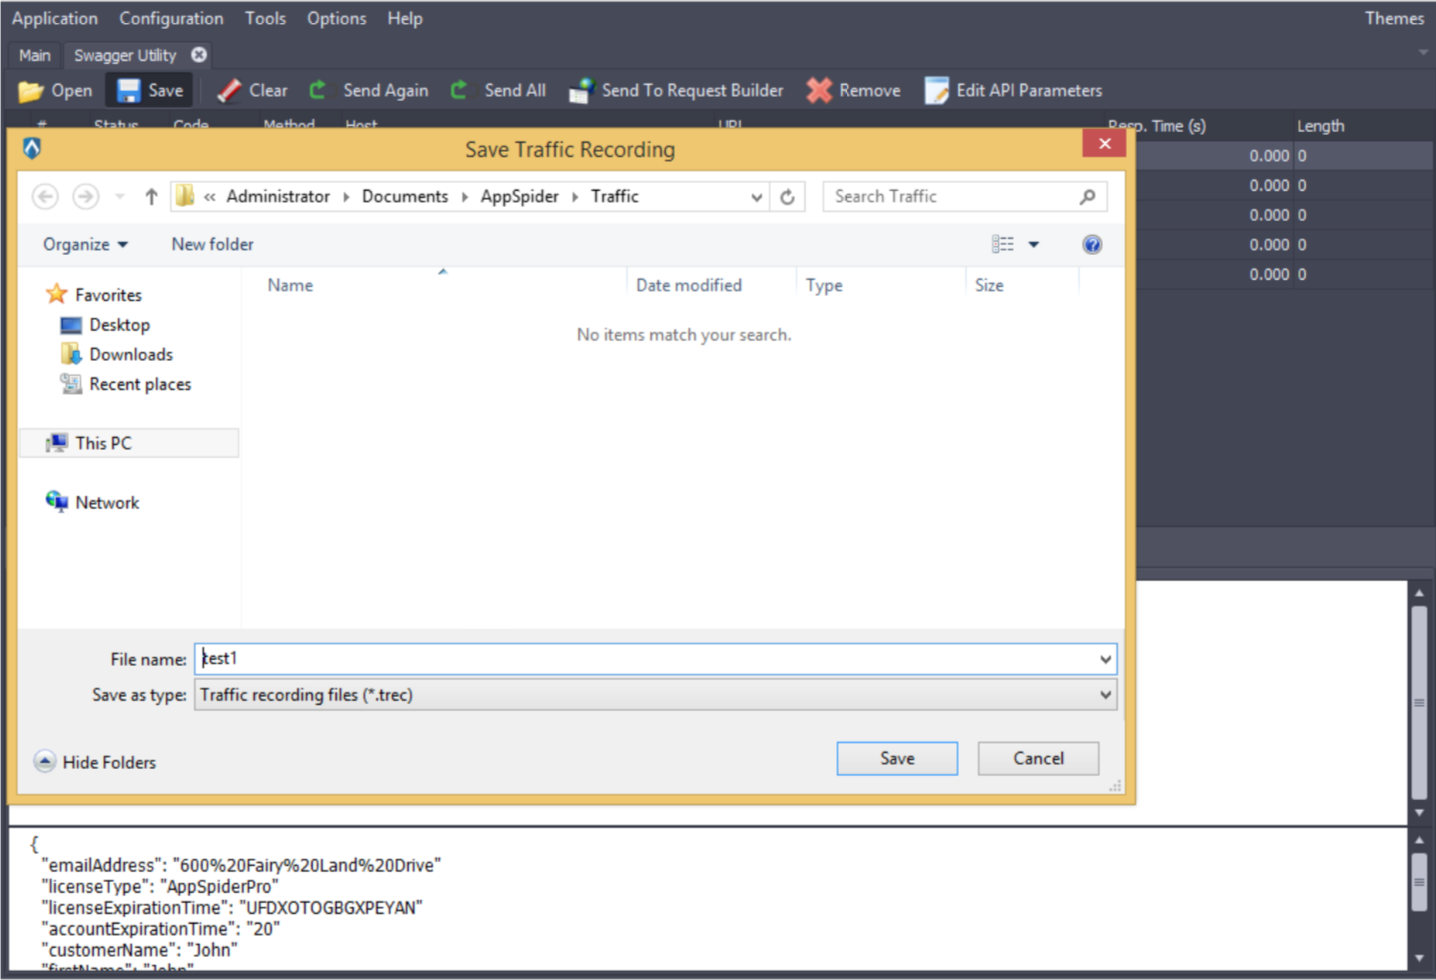
Task: Click the response pane scrollbar thumb
Action: coord(1419,702)
